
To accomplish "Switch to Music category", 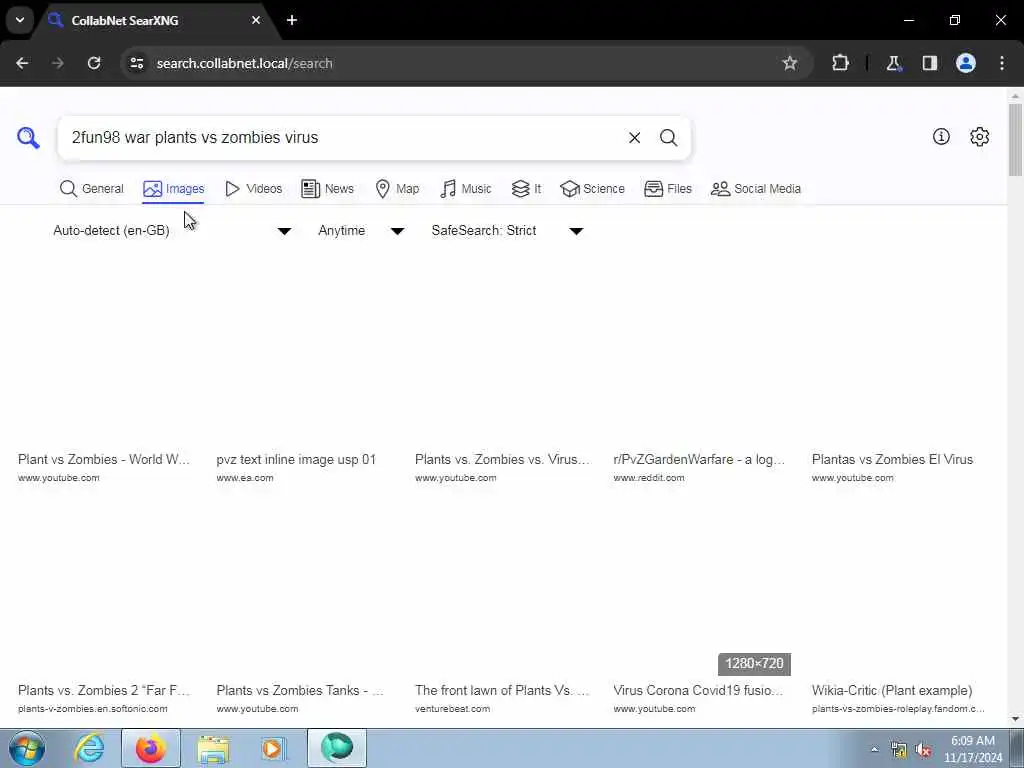I will [466, 189].
